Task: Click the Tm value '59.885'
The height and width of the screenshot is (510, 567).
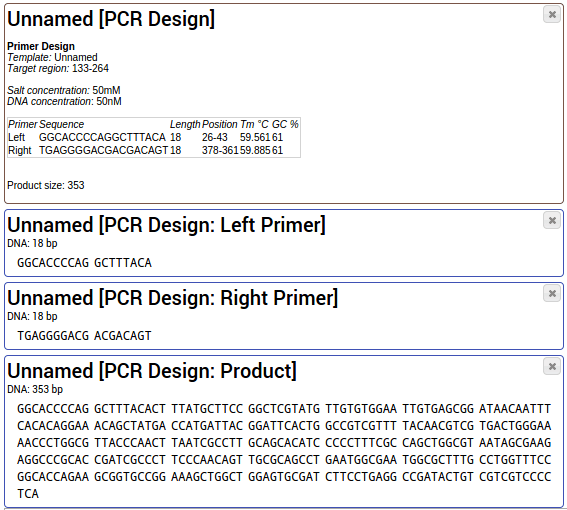Action: click(255, 150)
